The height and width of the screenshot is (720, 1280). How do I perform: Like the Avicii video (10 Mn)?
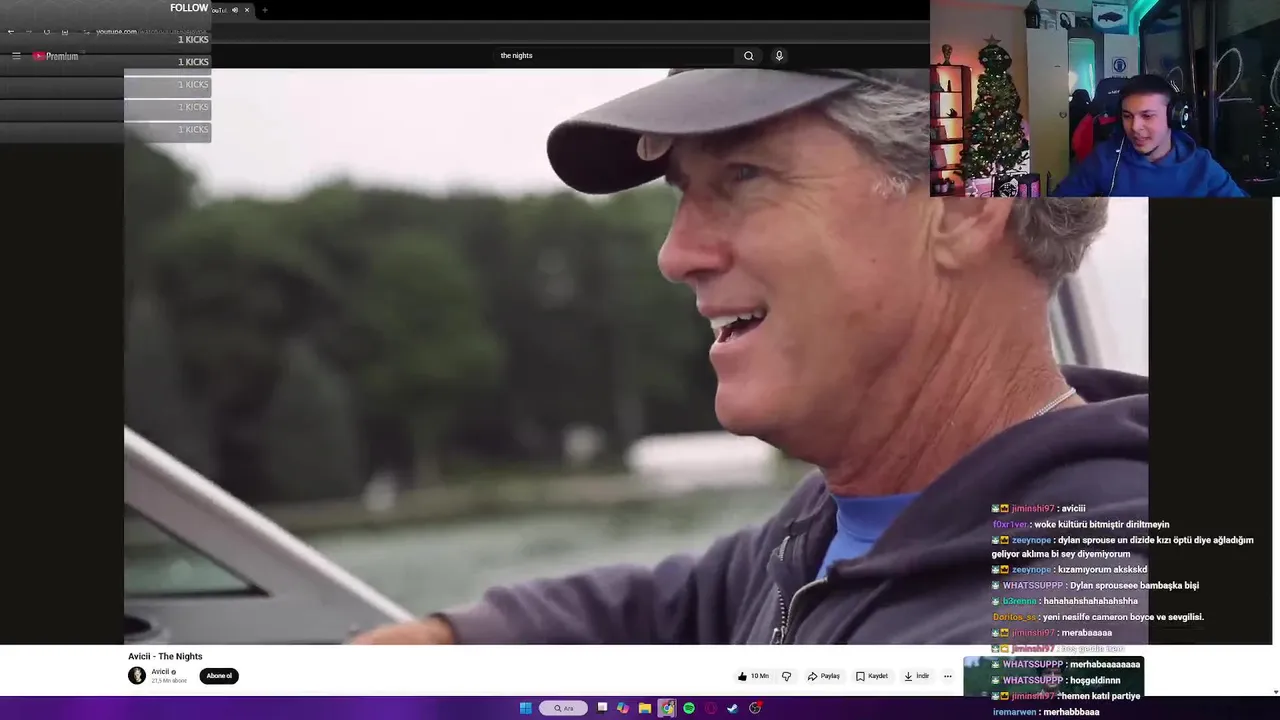tap(753, 676)
